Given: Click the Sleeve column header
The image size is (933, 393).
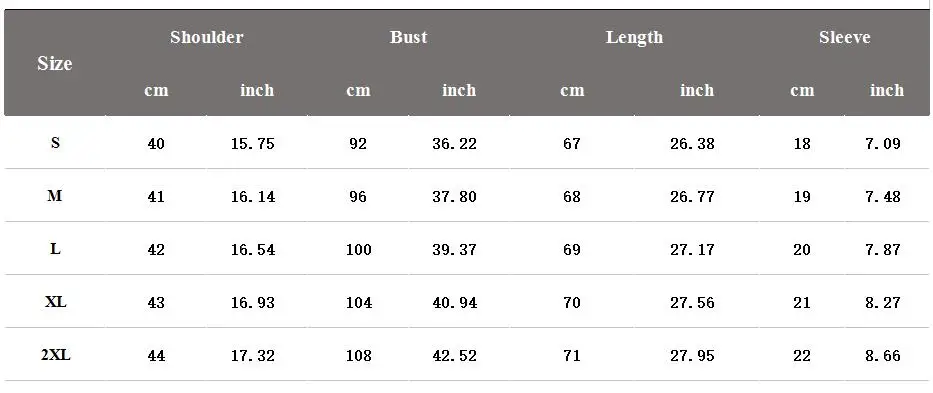Looking at the screenshot, I should click(x=844, y=37).
